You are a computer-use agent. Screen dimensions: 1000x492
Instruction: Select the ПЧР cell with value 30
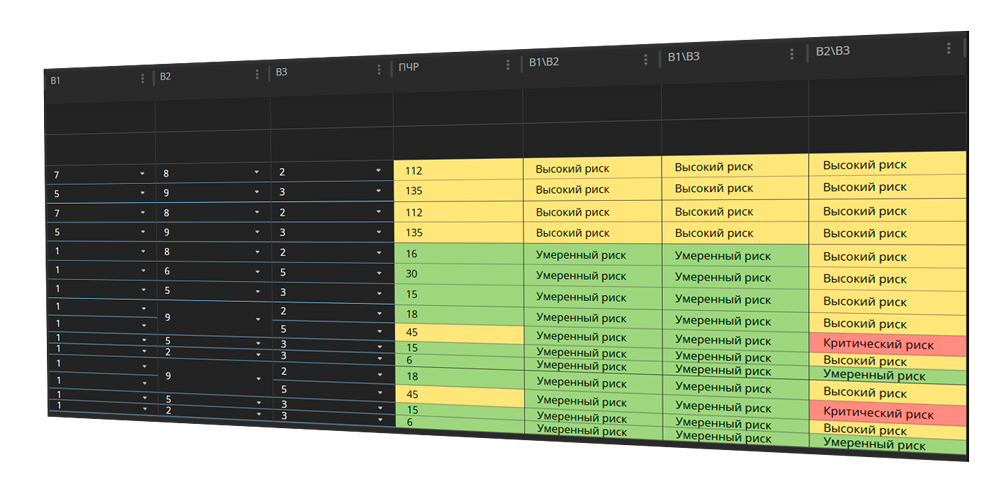(x=459, y=274)
